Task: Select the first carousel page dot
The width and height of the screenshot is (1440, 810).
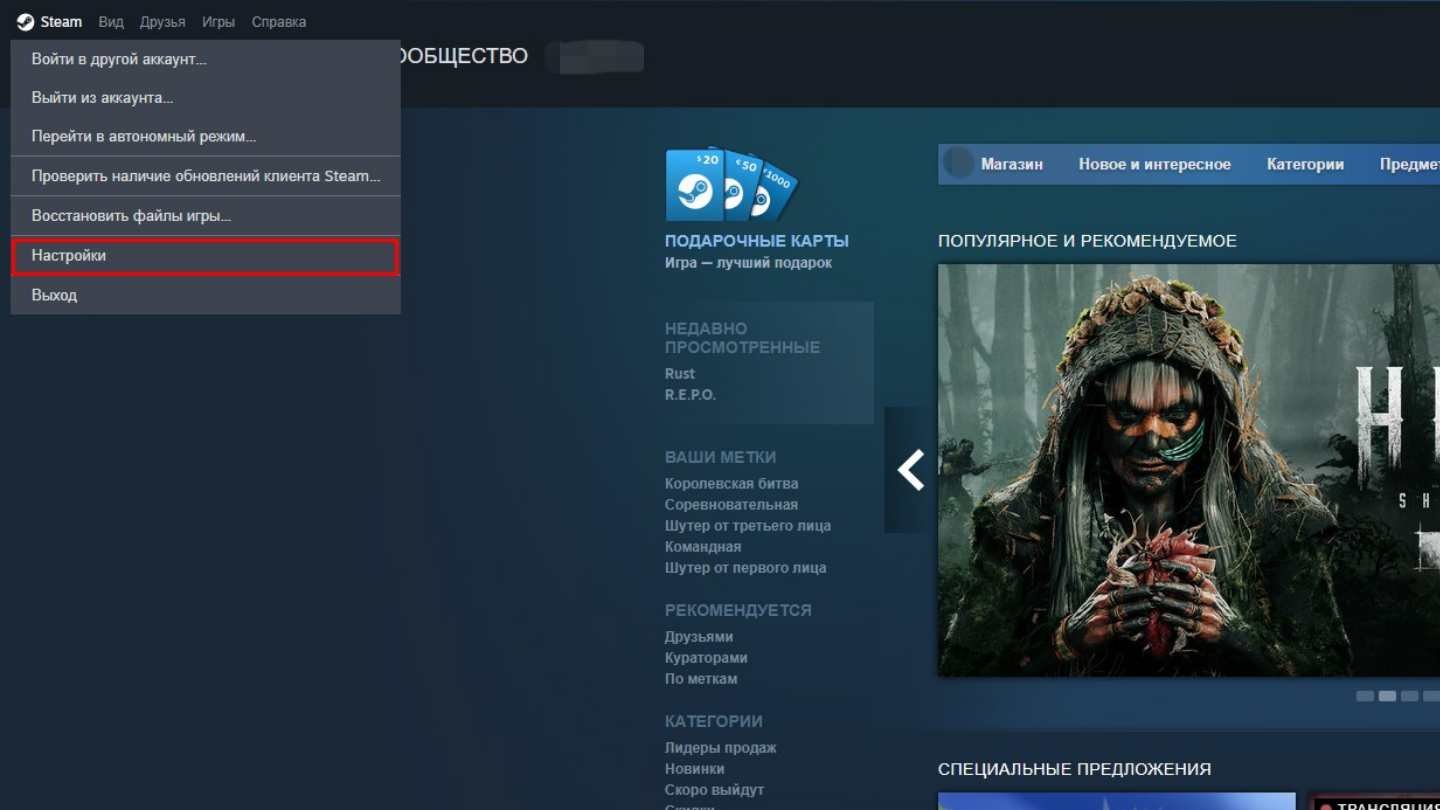Action: pyautogui.click(x=1365, y=696)
